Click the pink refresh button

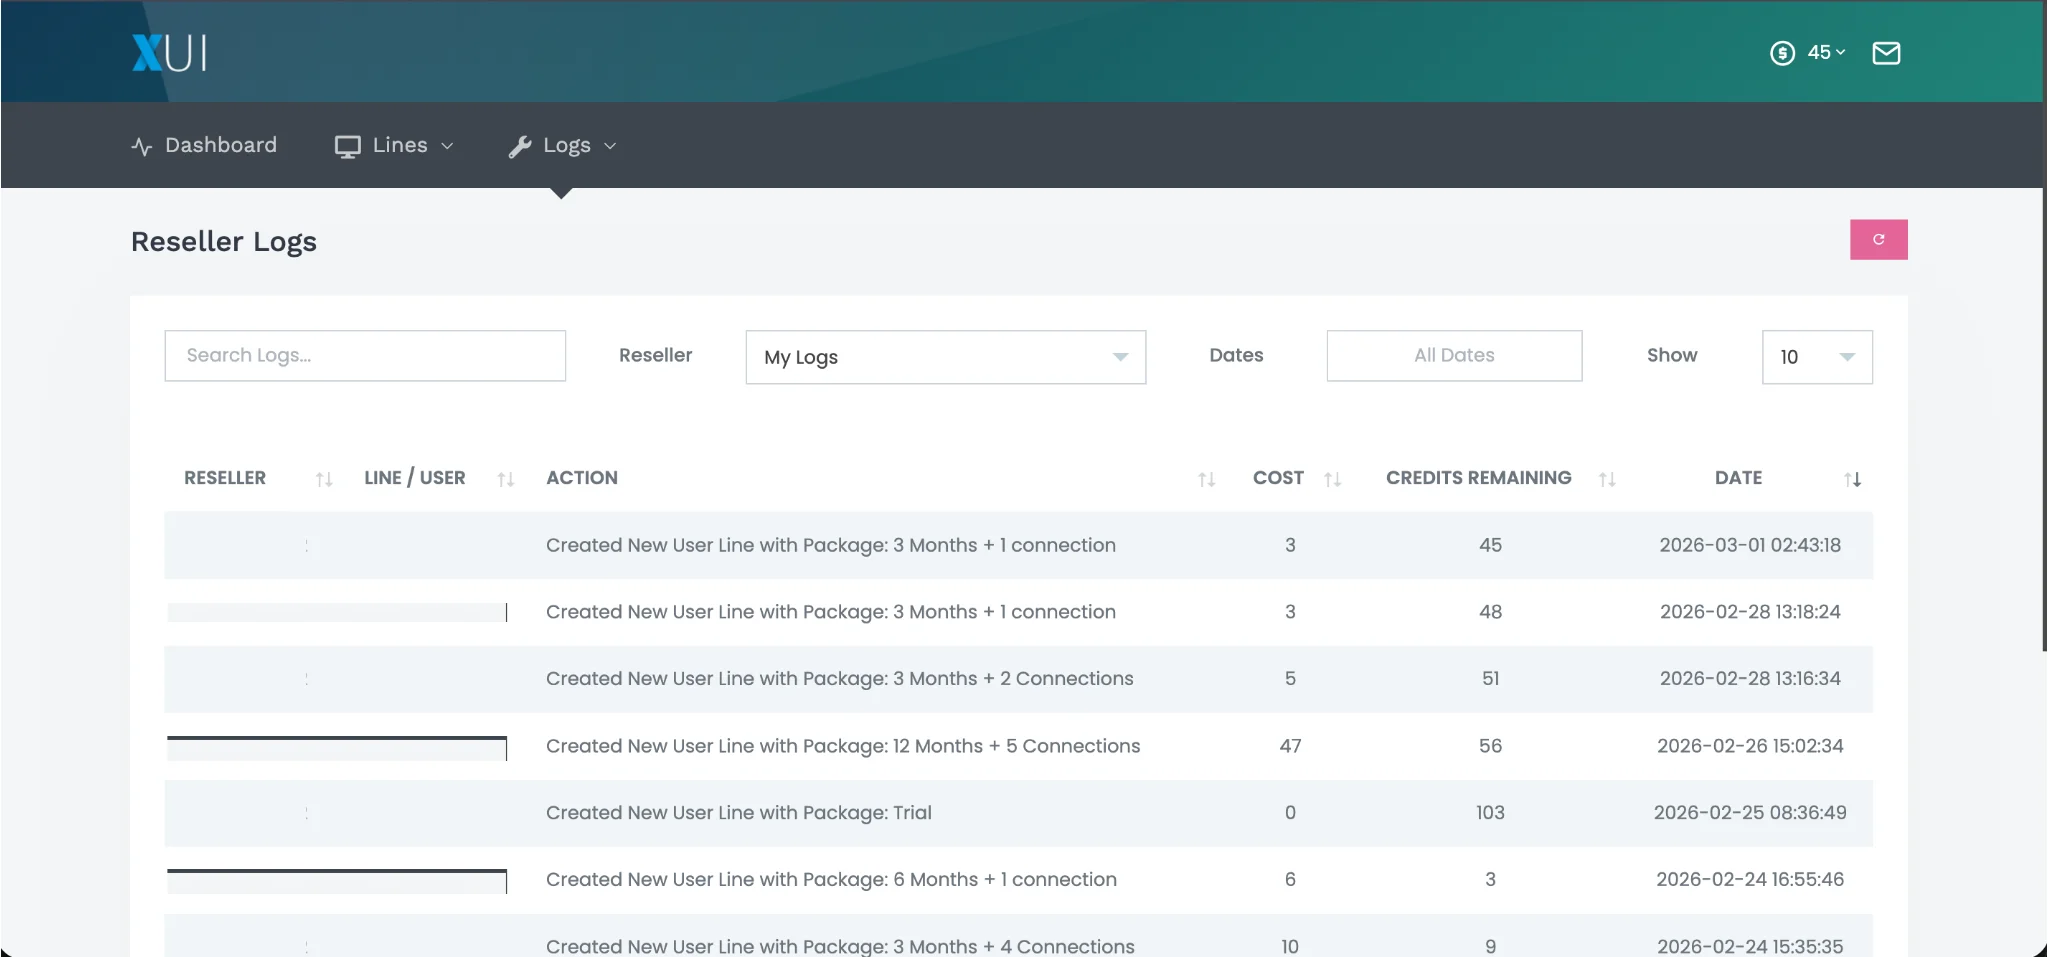coord(1878,240)
